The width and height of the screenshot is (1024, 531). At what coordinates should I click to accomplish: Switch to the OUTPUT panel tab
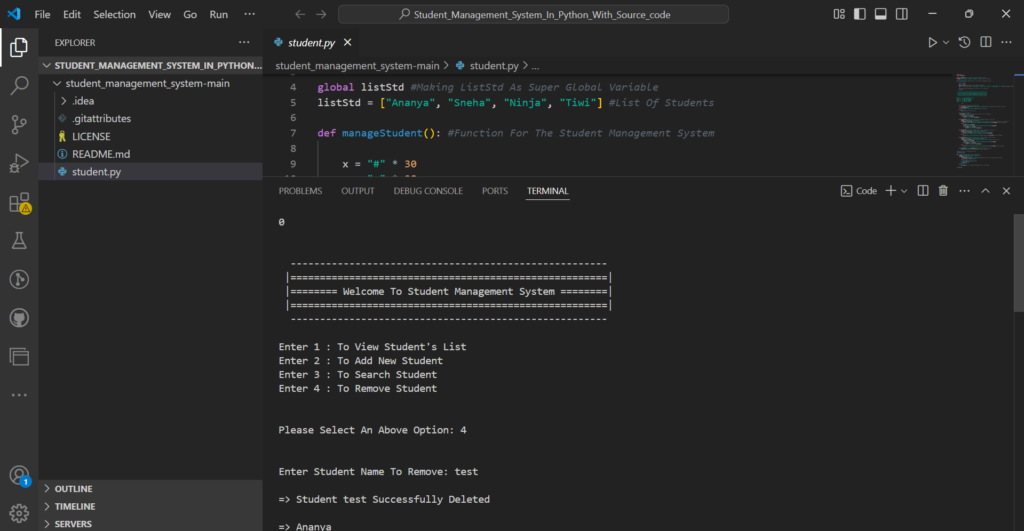358,191
